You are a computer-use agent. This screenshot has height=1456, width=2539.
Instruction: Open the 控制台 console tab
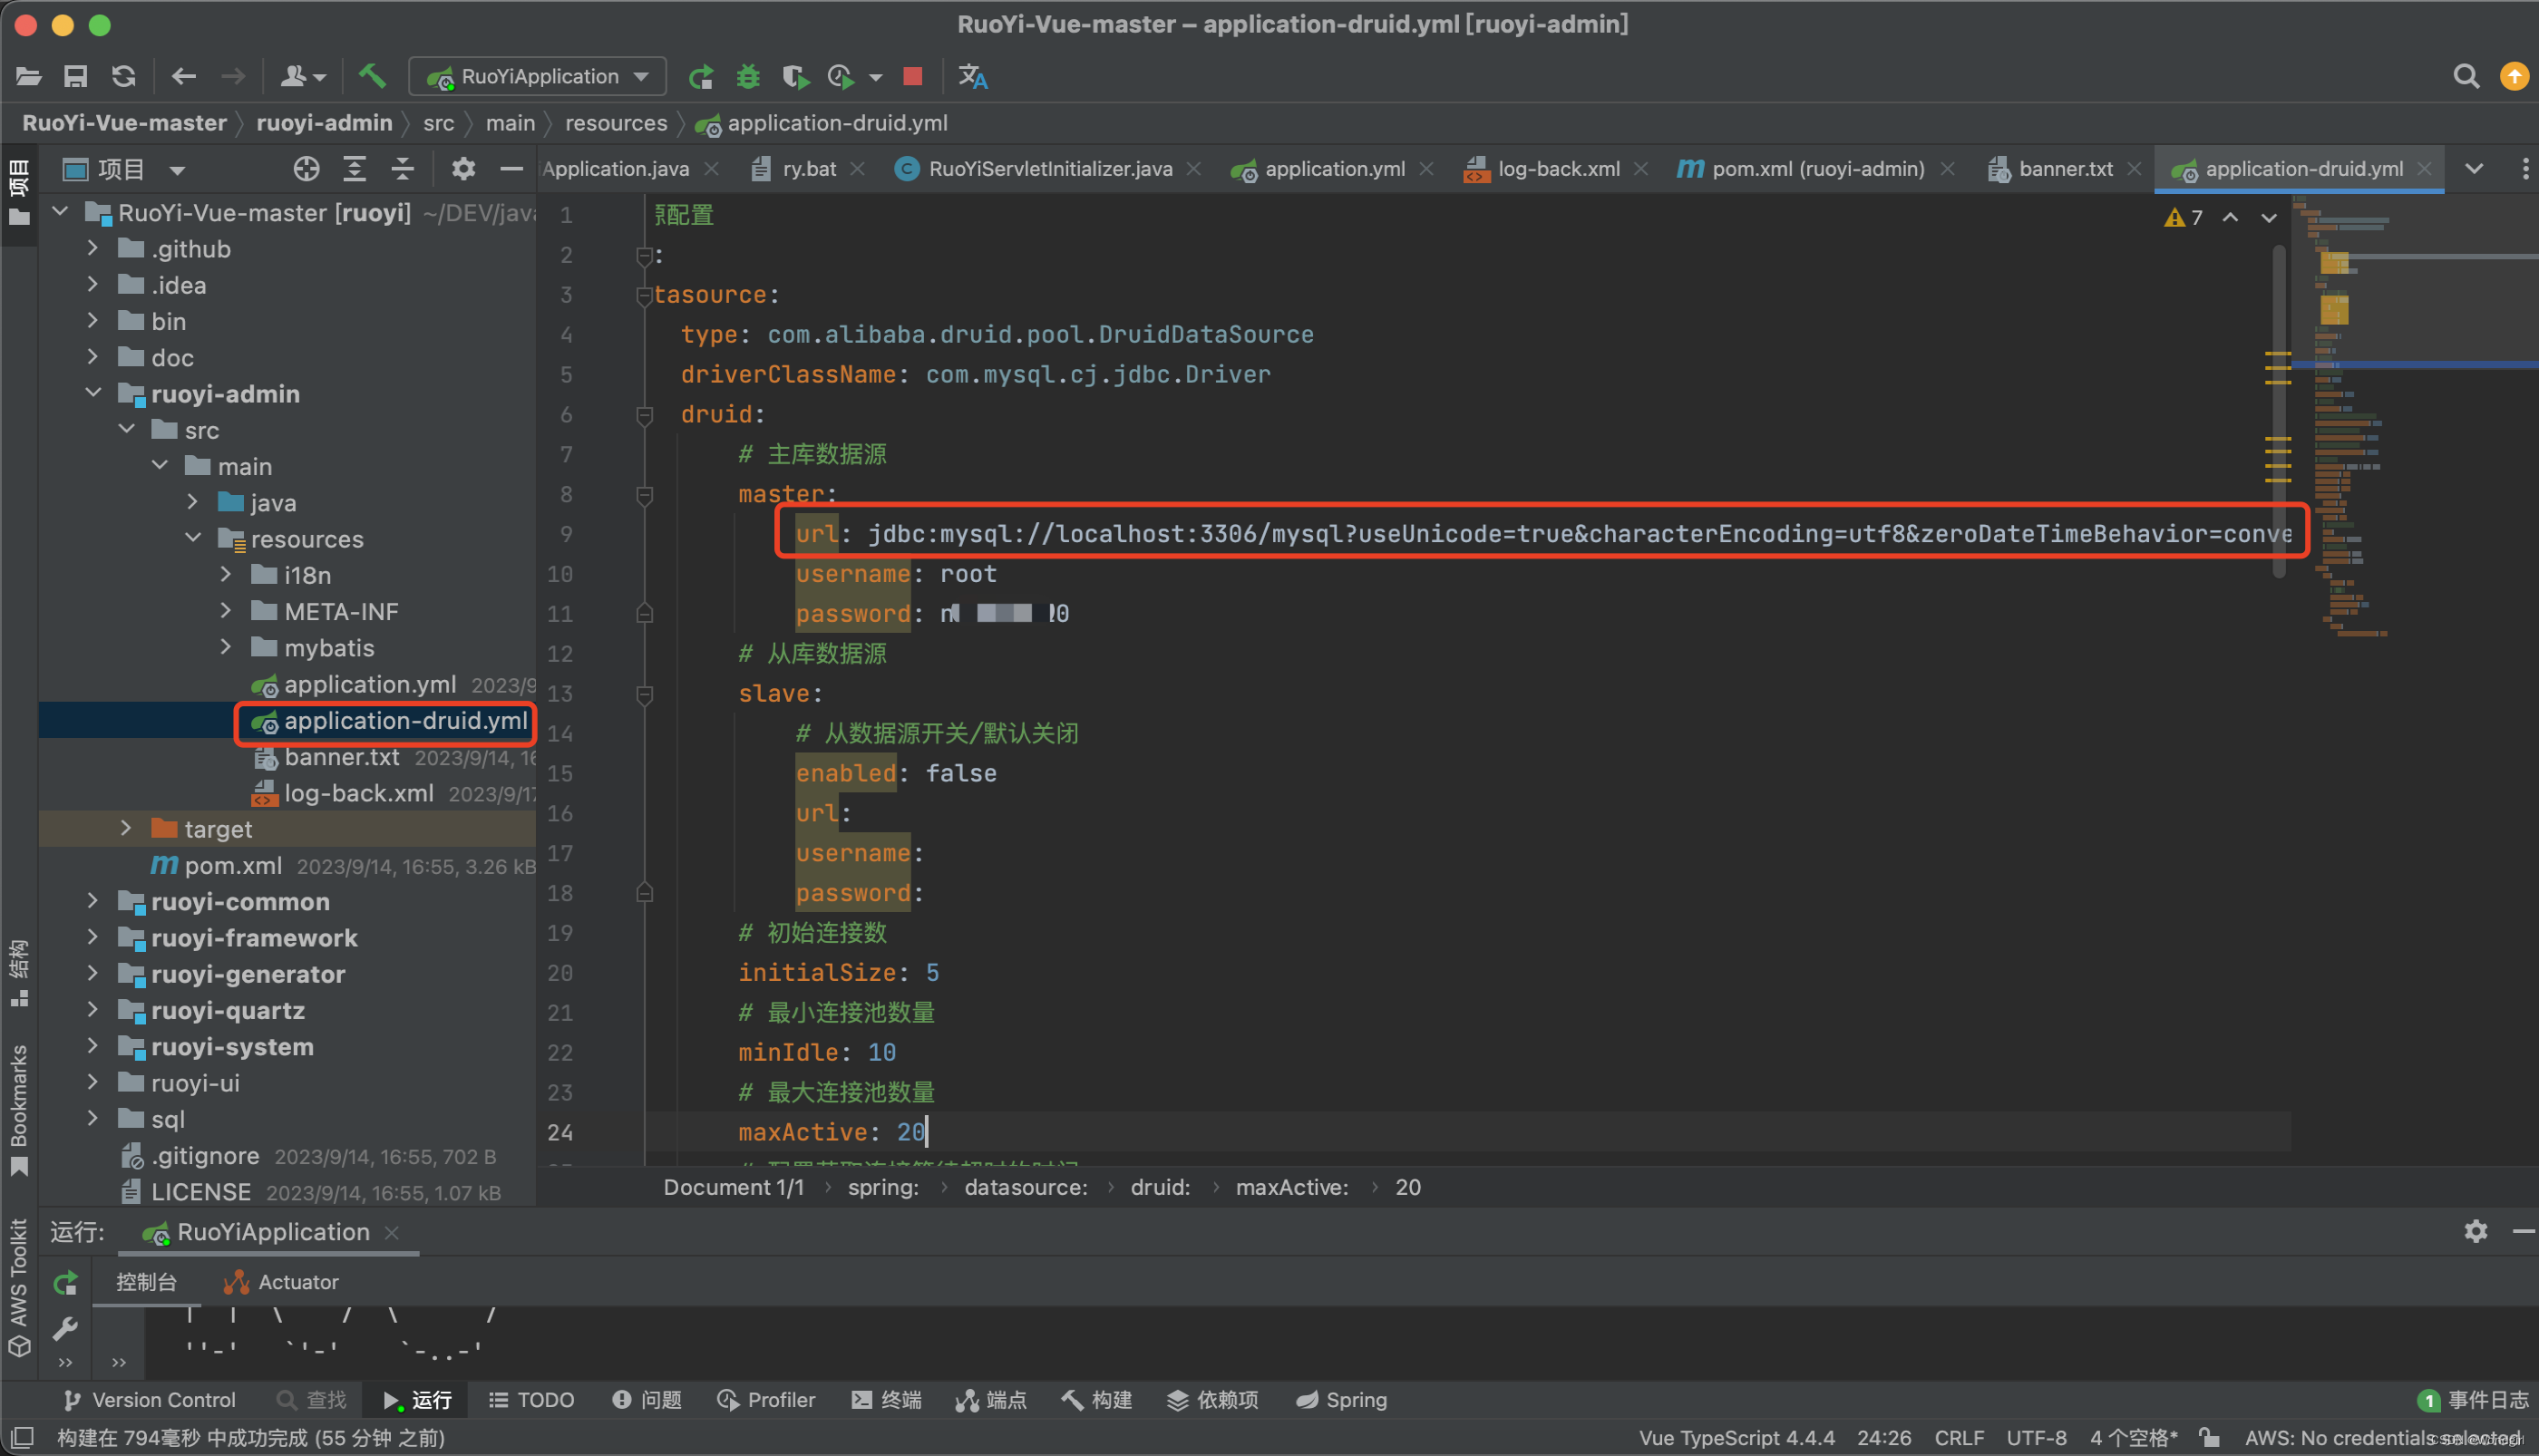[x=147, y=1282]
